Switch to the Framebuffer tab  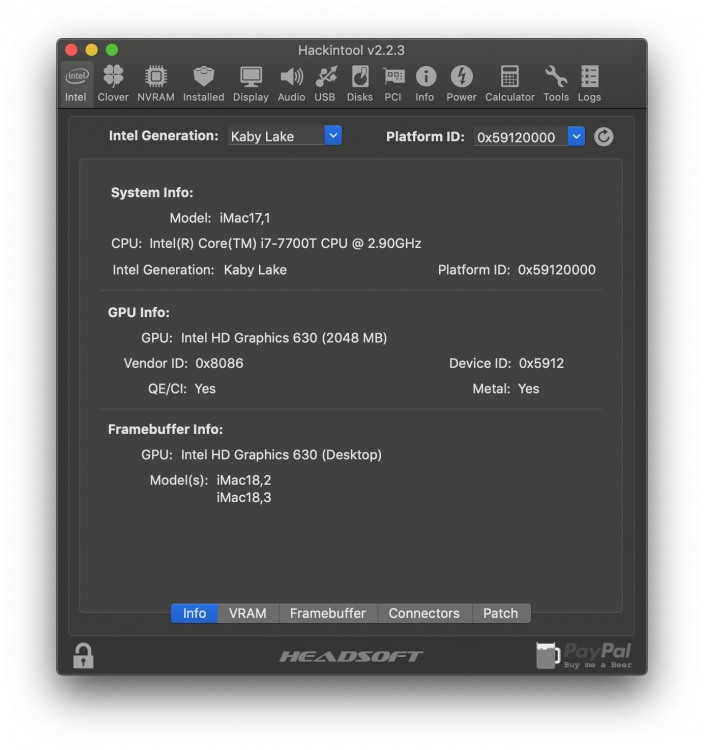coord(328,613)
